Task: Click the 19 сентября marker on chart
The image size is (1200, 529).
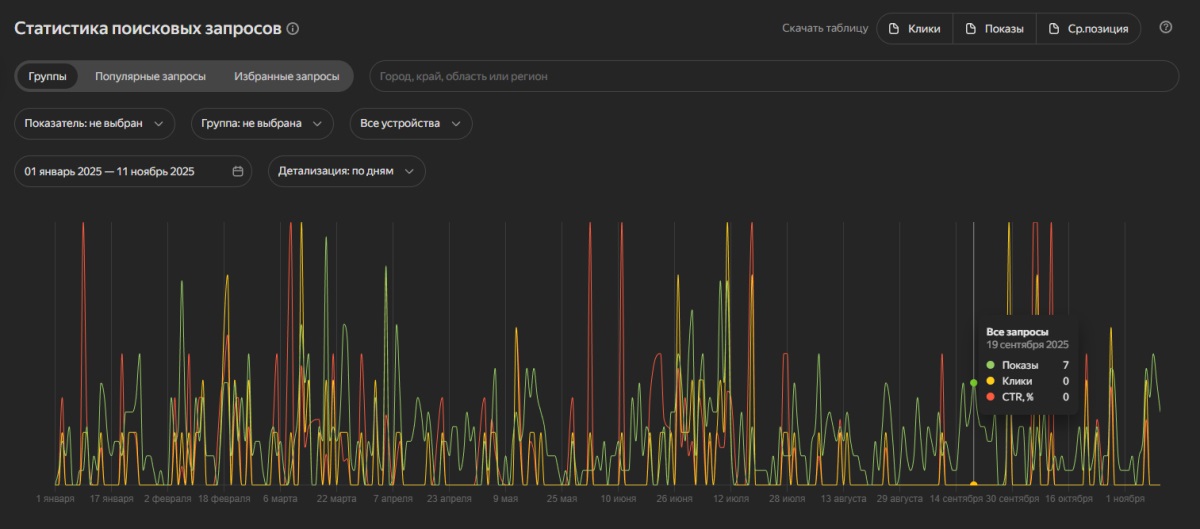Action: (x=974, y=382)
